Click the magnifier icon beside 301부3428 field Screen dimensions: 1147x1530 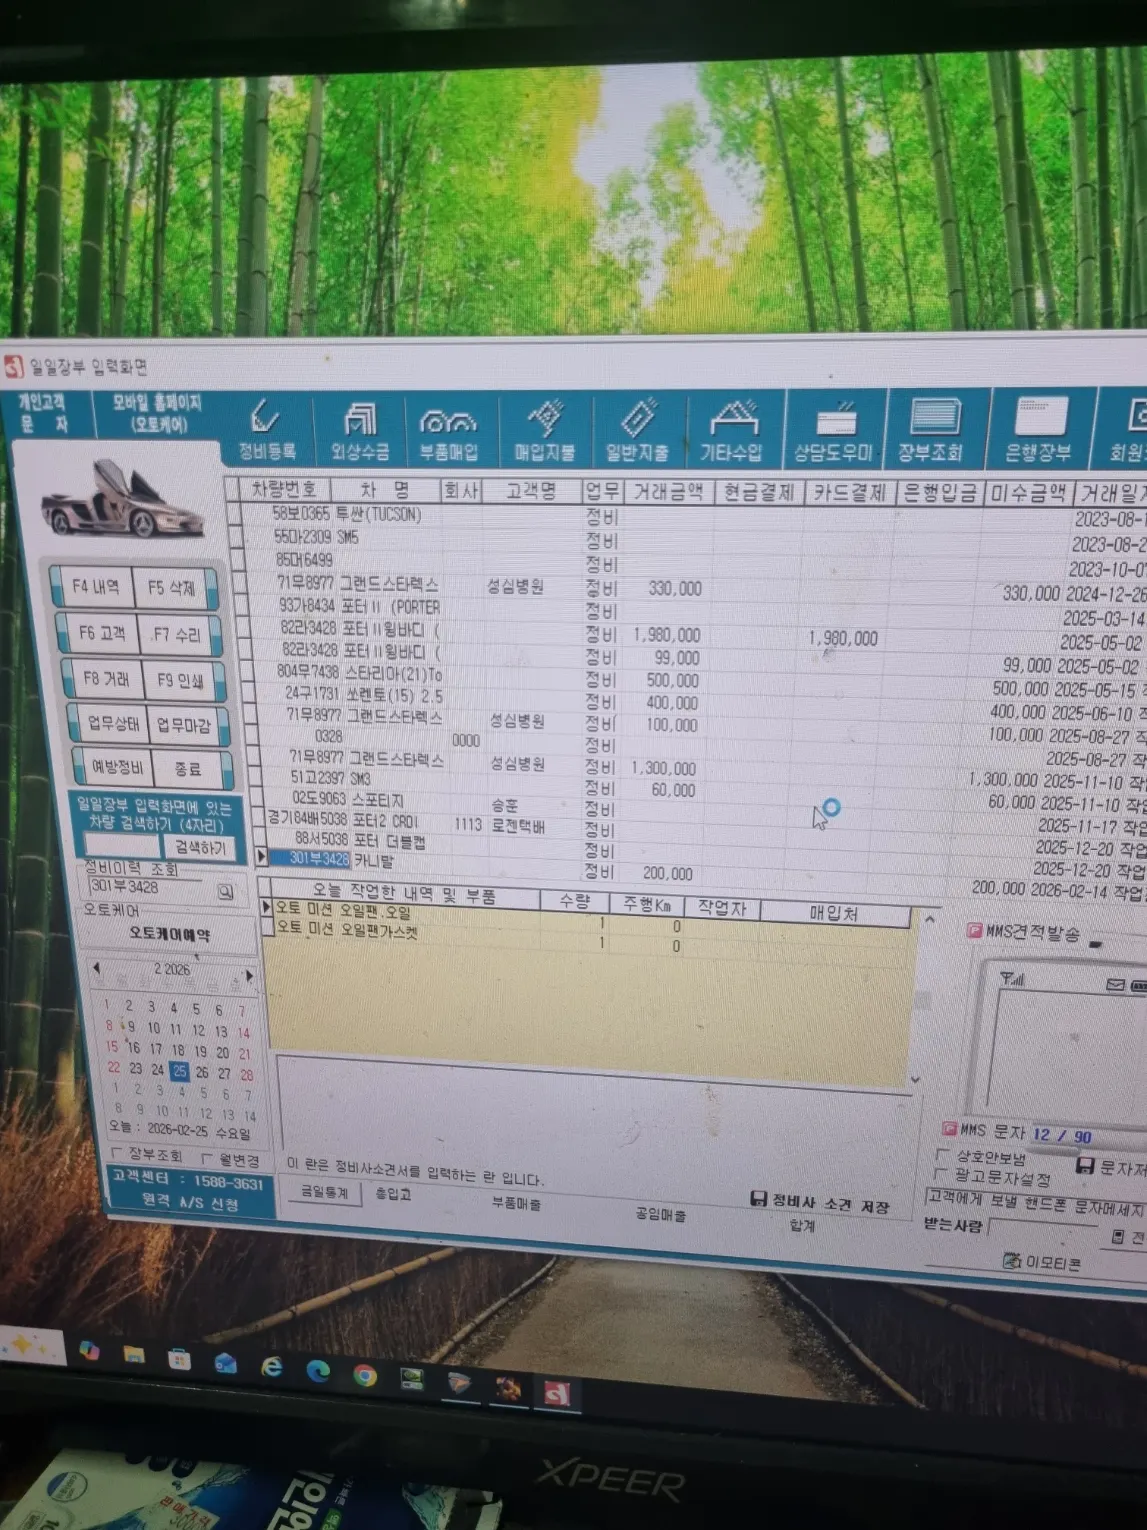[226, 891]
